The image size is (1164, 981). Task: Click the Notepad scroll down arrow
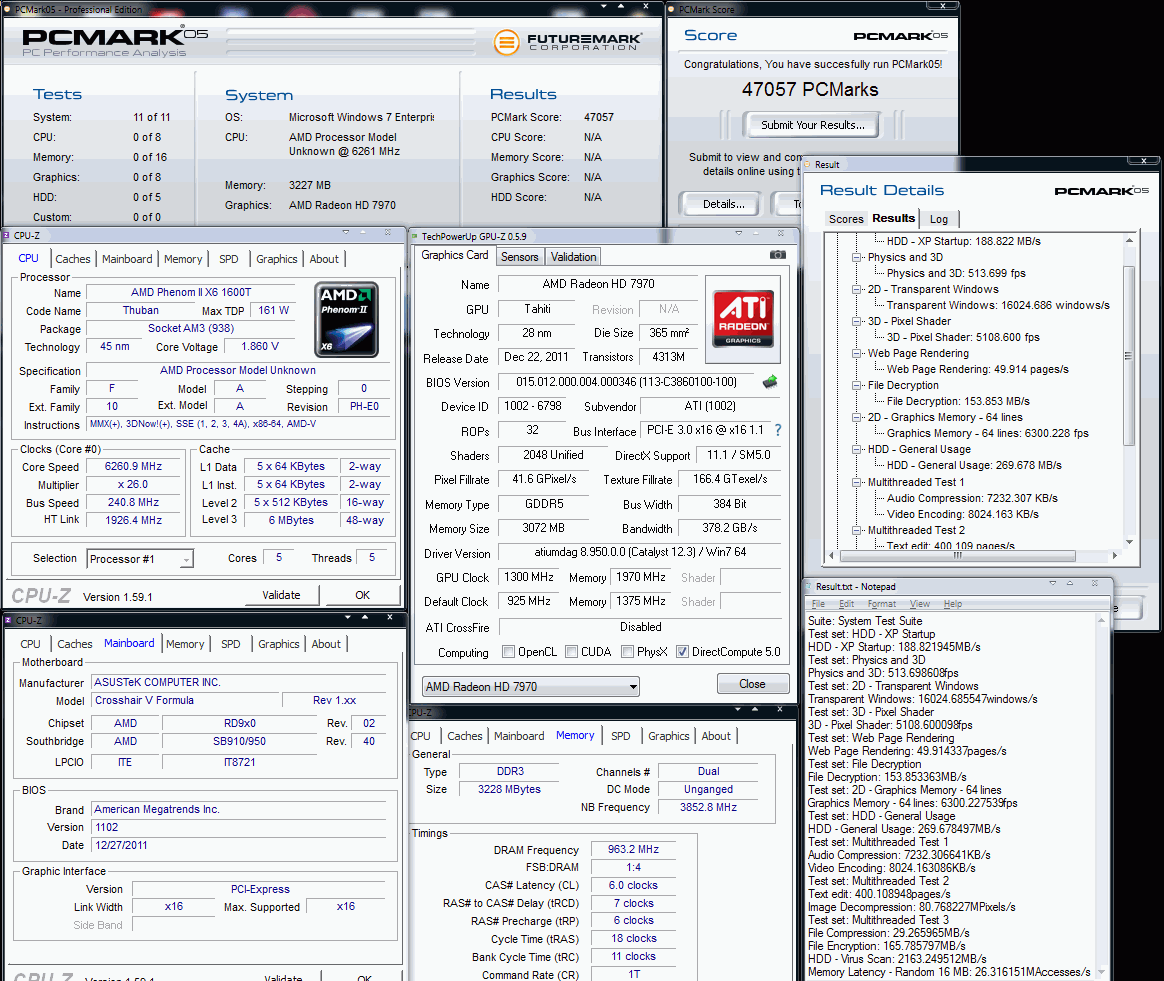(x=1102, y=971)
